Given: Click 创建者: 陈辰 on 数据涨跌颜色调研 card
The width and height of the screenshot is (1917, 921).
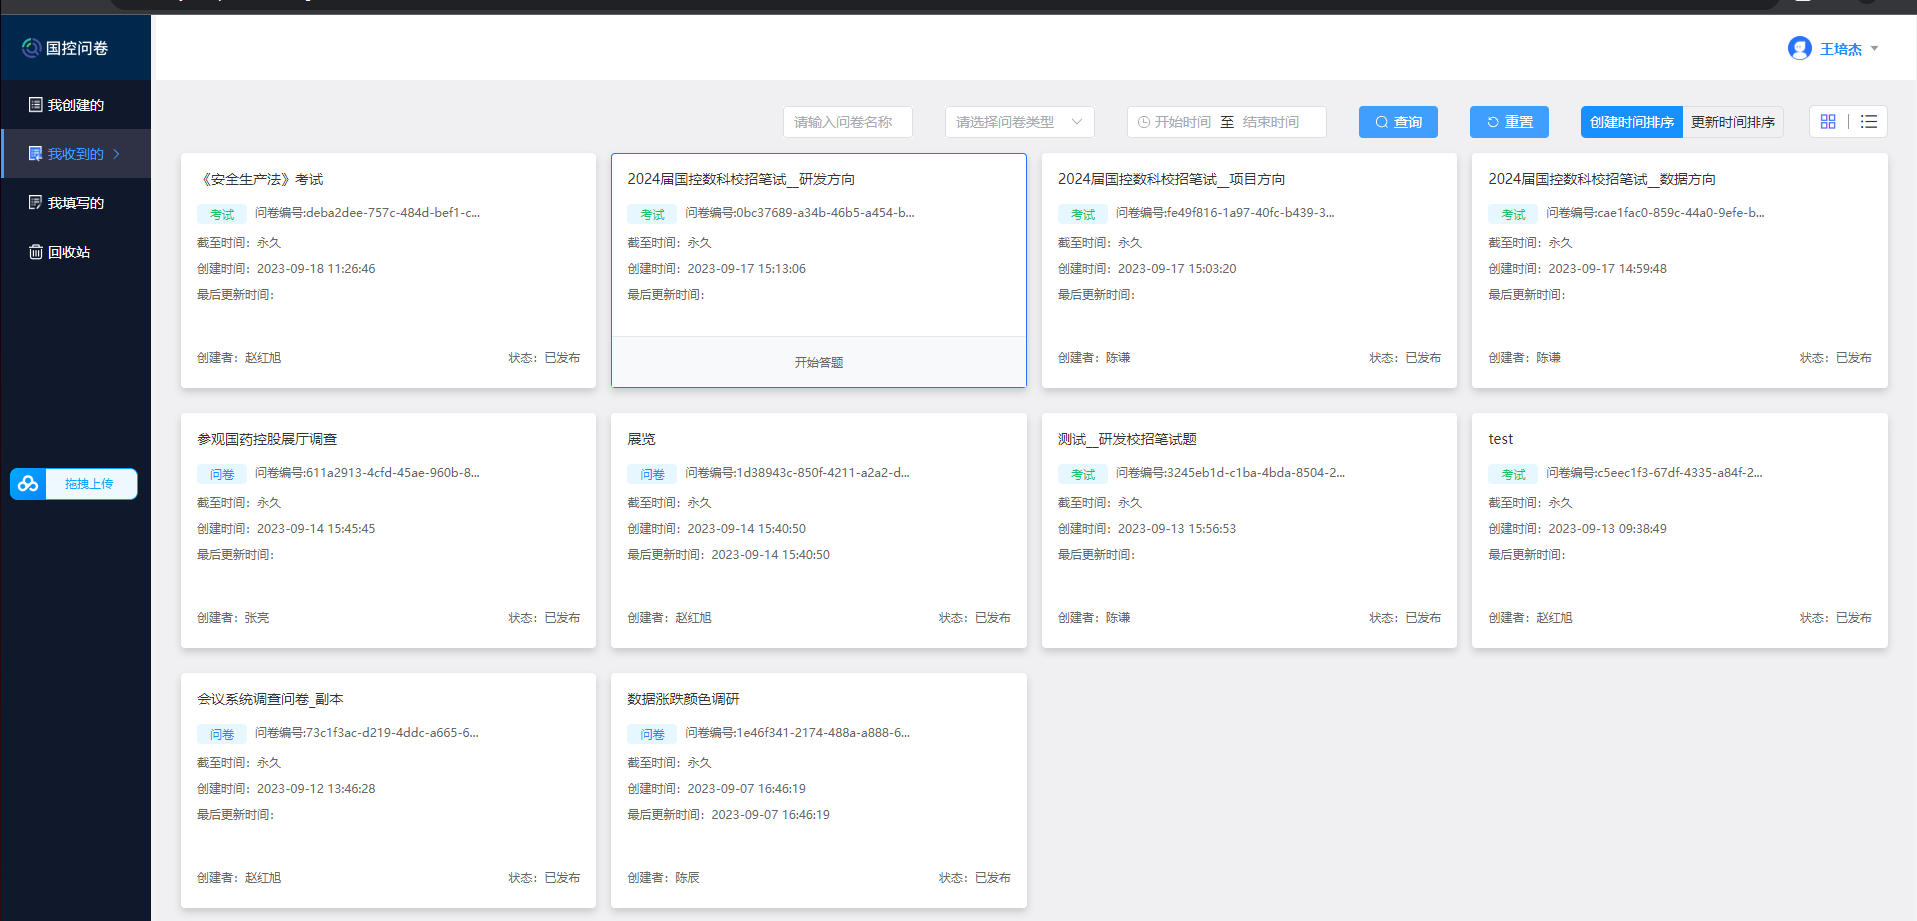Looking at the screenshot, I should click(663, 878).
